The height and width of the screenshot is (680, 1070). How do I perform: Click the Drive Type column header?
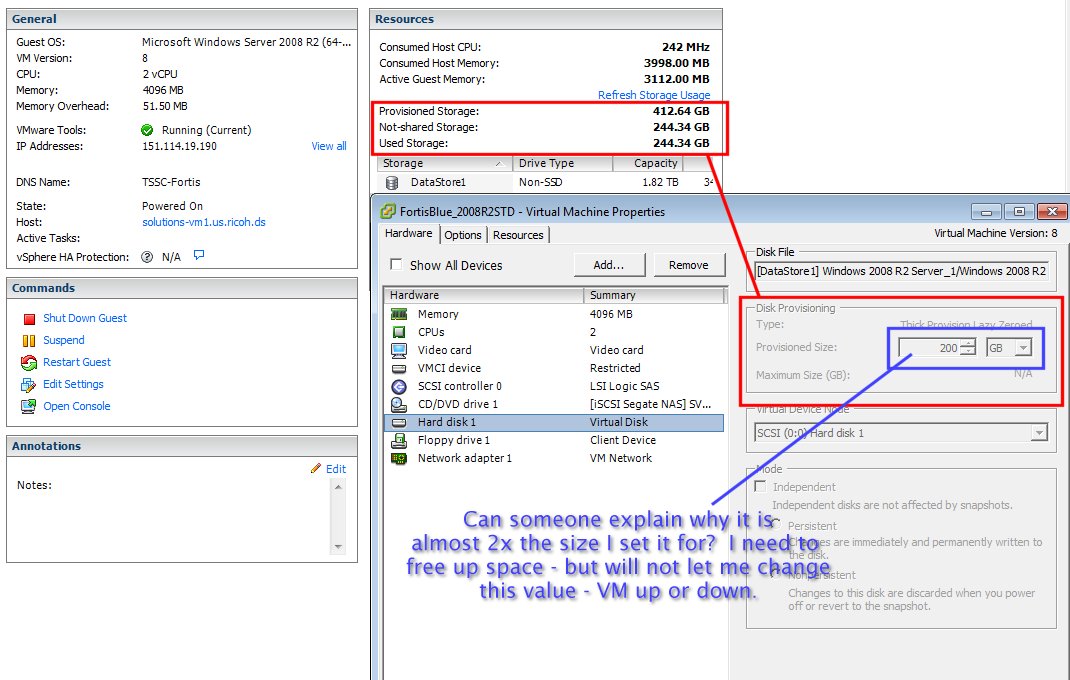pos(562,164)
